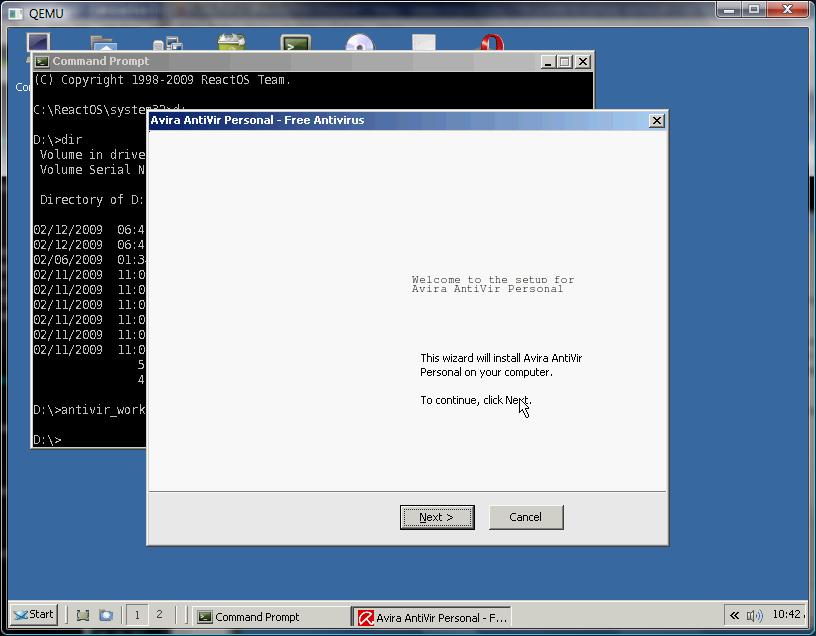Open the ReactOS Start menu

click(x=34, y=615)
